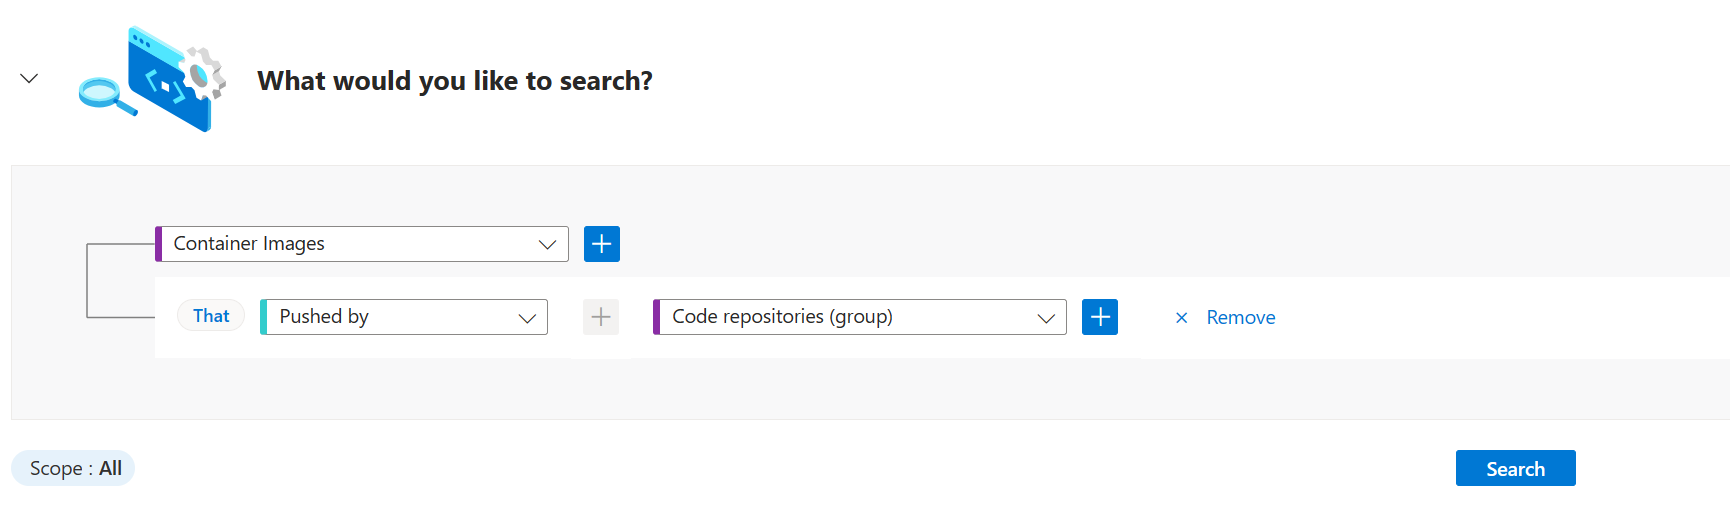
Task: Click purple color bar on Code repositories field
Action: tap(657, 317)
